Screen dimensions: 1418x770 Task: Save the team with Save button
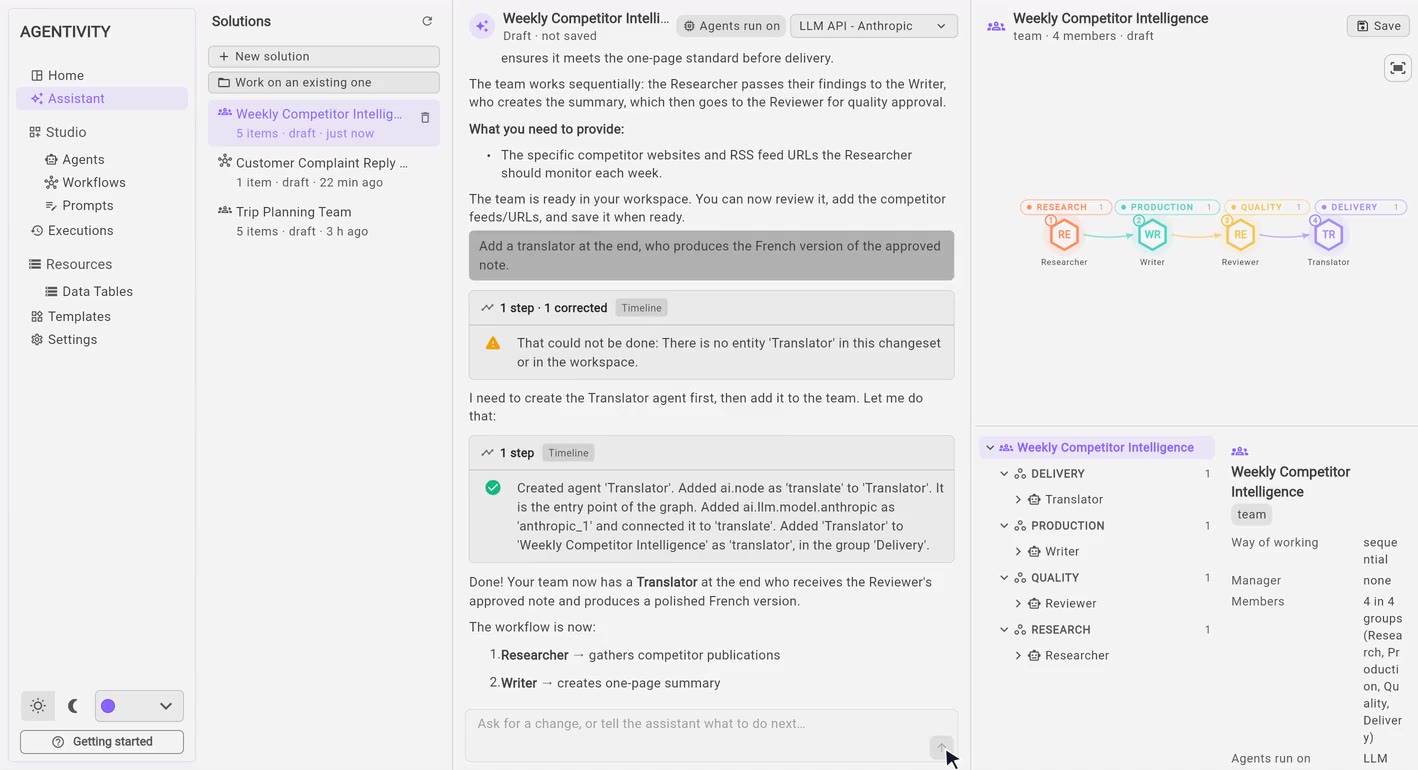[1378, 26]
